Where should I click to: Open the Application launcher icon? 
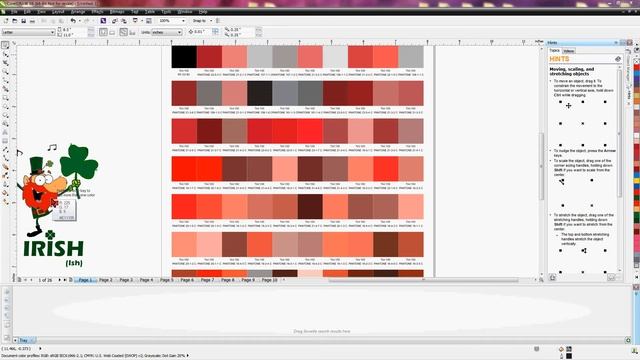pos(135,21)
